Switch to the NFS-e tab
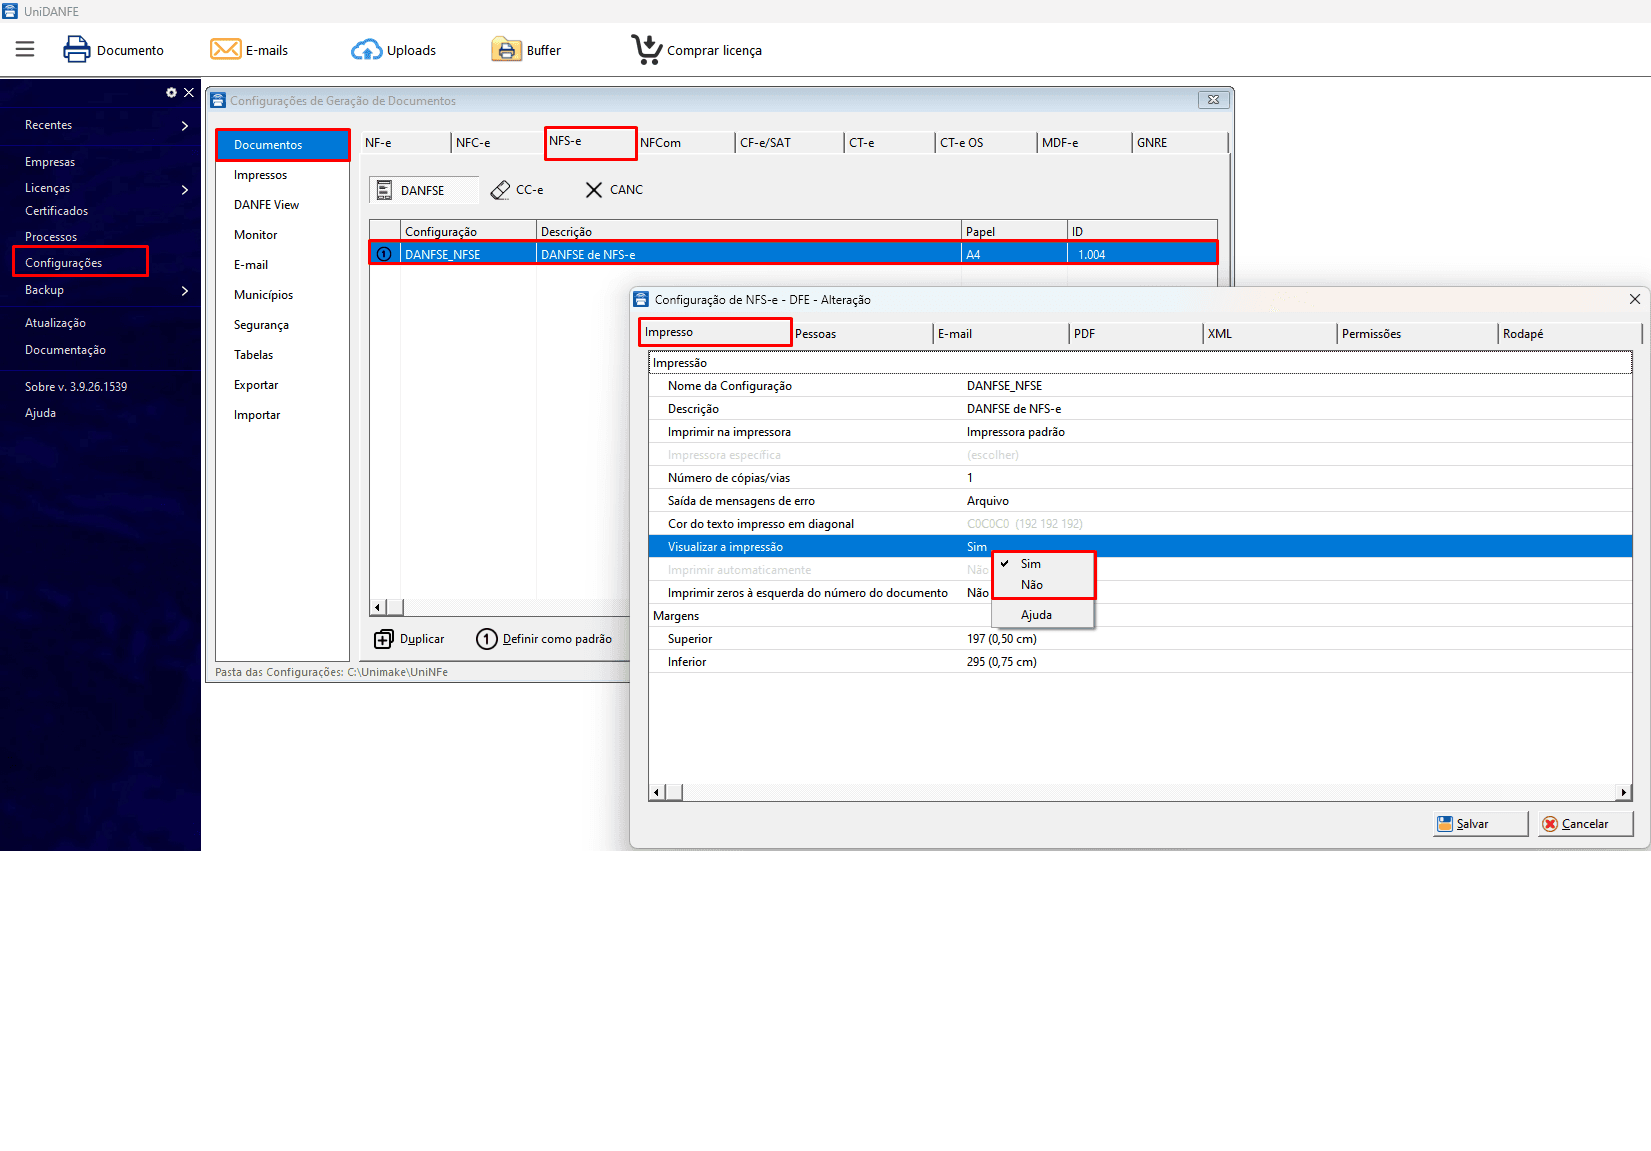The image size is (1651, 1151). click(x=591, y=142)
